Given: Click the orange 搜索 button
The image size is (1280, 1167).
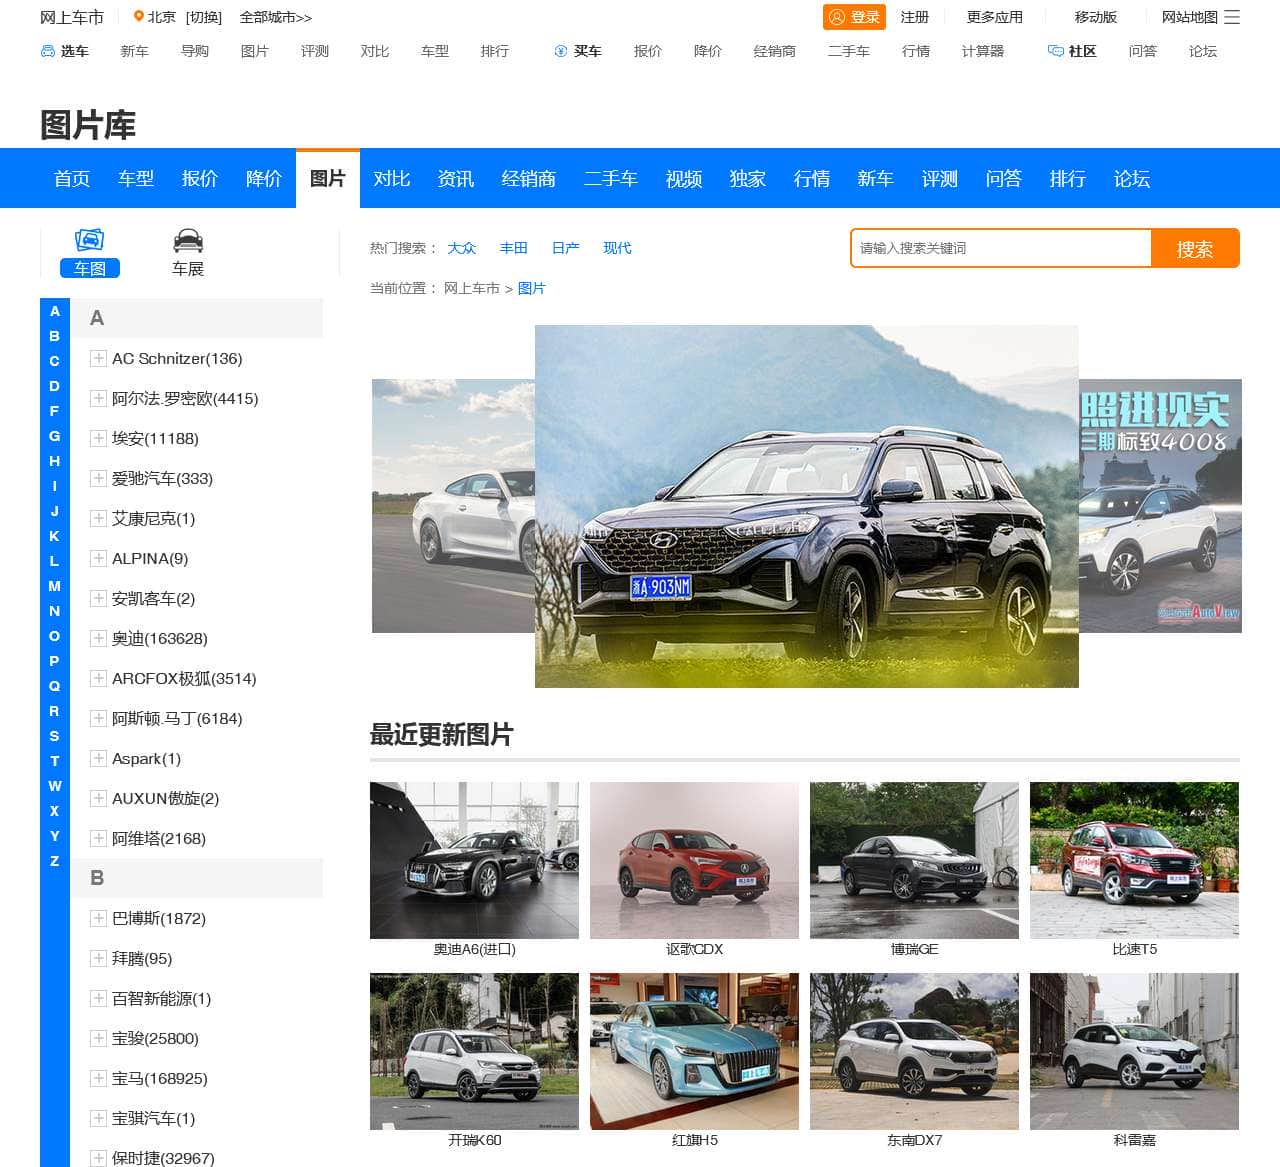Looking at the screenshot, I should tap(1195, 248).
